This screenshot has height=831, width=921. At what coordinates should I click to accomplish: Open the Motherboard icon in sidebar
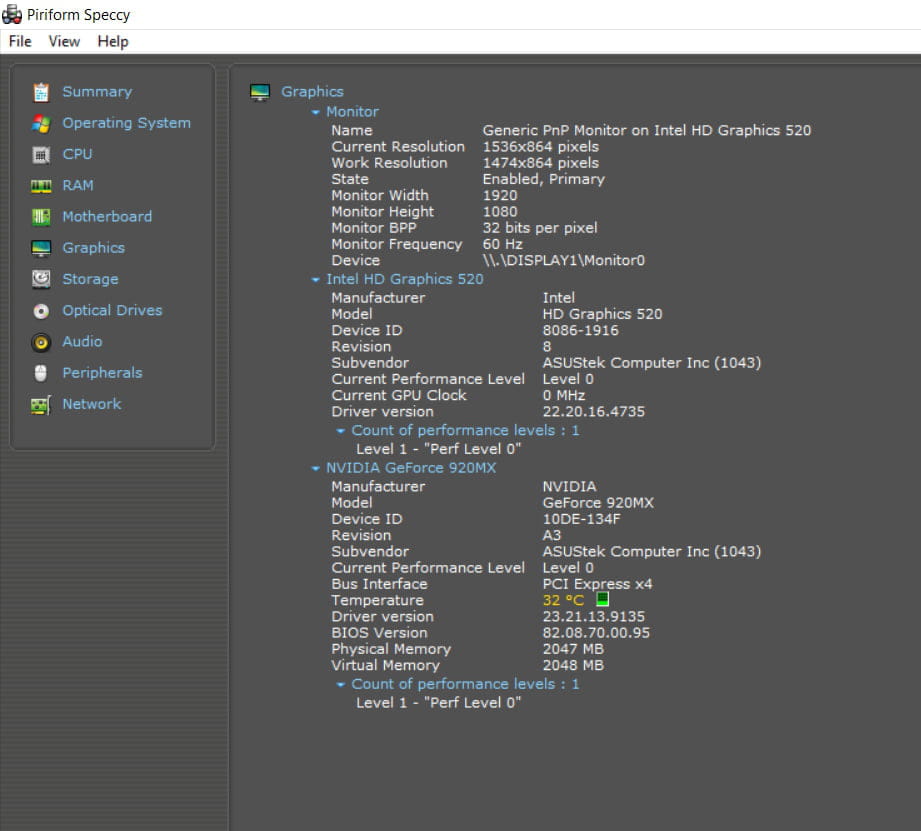41,217
